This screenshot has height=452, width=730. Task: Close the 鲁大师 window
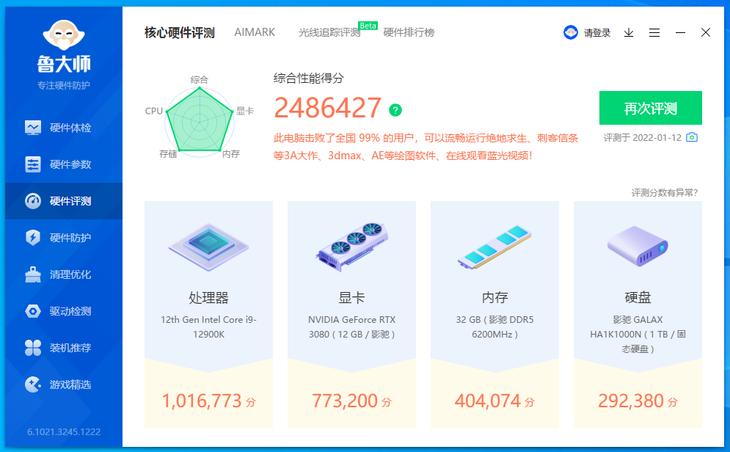point(705,32)
